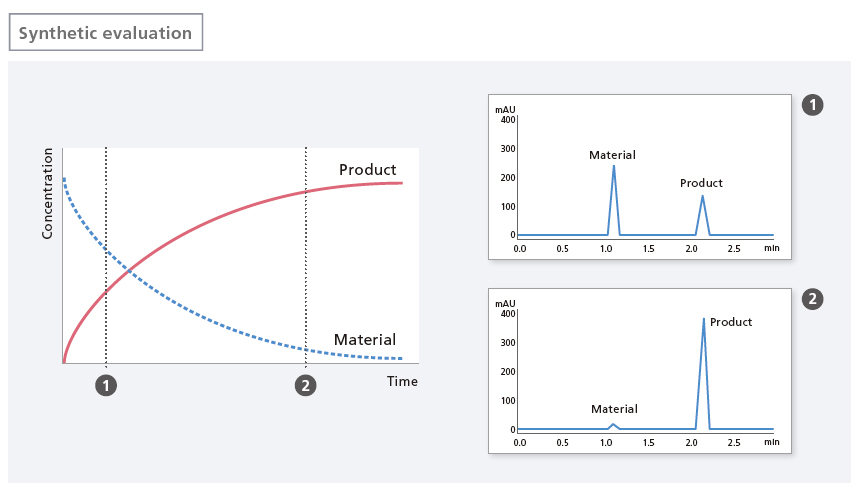Click the small Material peak in the bottom chromatogram
Viewport: 859px width, 488px height.
[614, 426]
